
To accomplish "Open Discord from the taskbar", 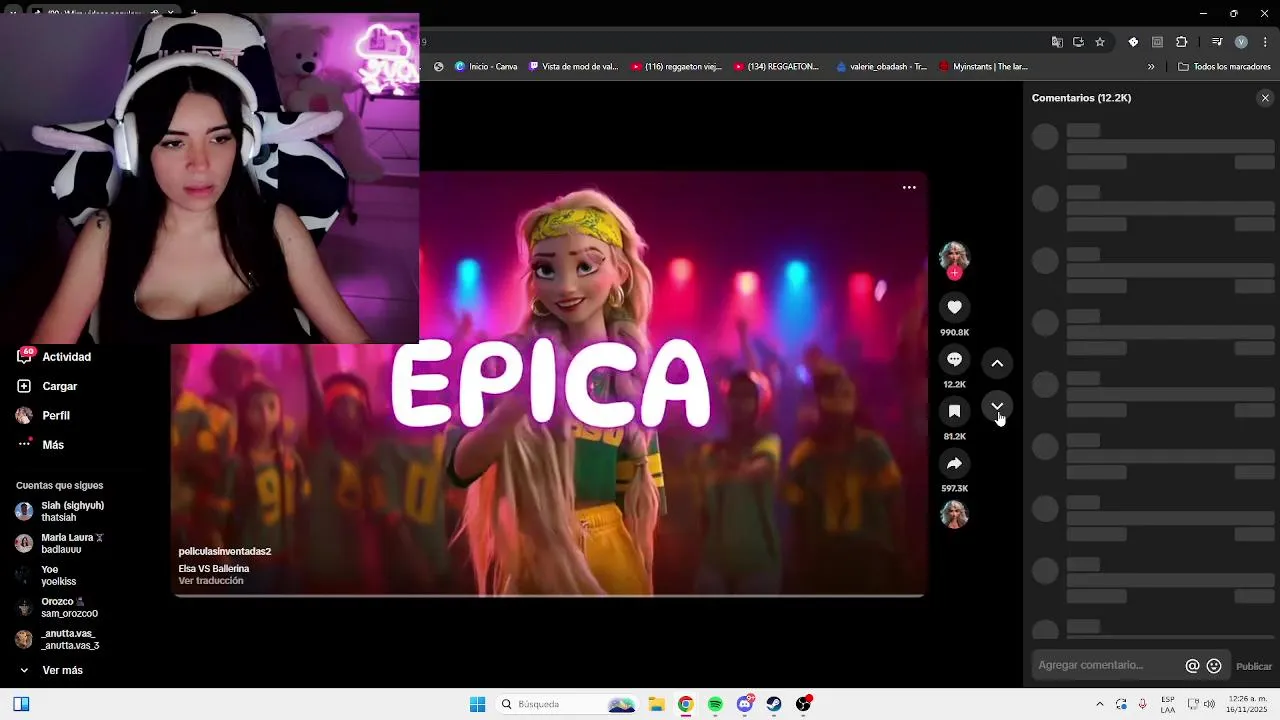I will click(745, 704).
